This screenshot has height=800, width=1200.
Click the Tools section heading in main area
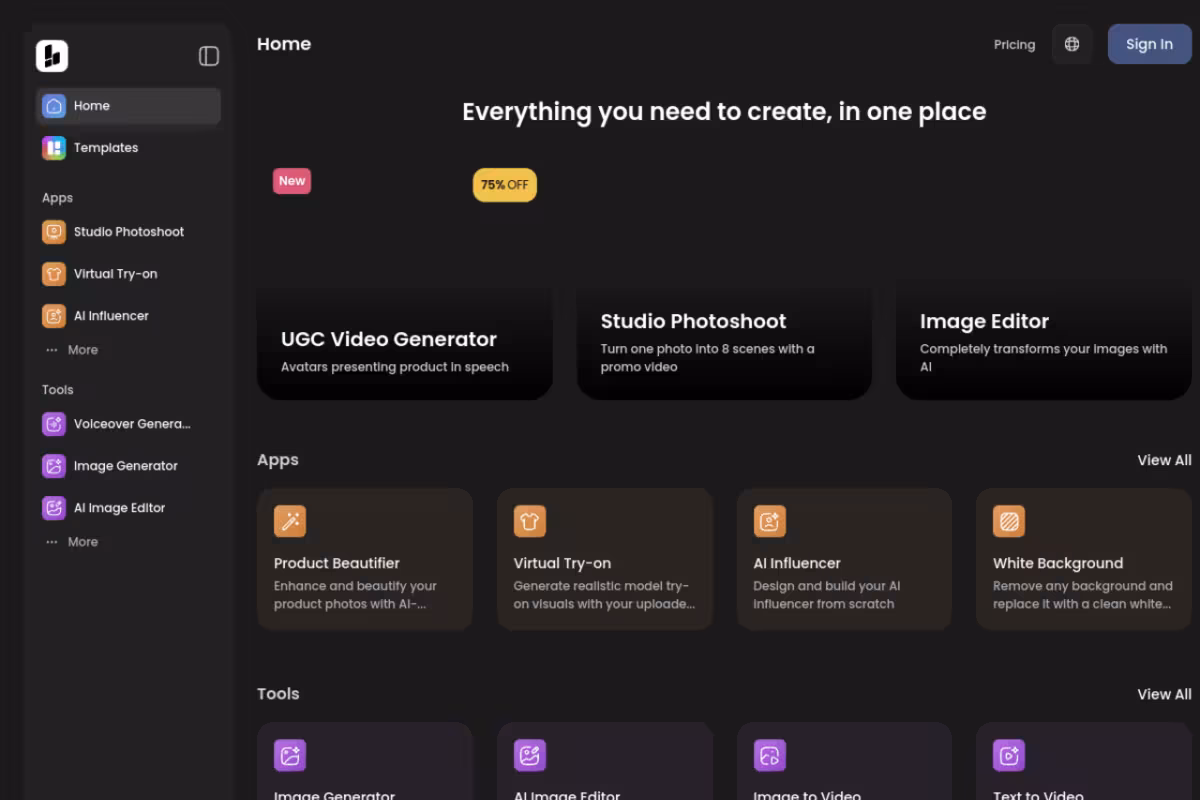278,694
